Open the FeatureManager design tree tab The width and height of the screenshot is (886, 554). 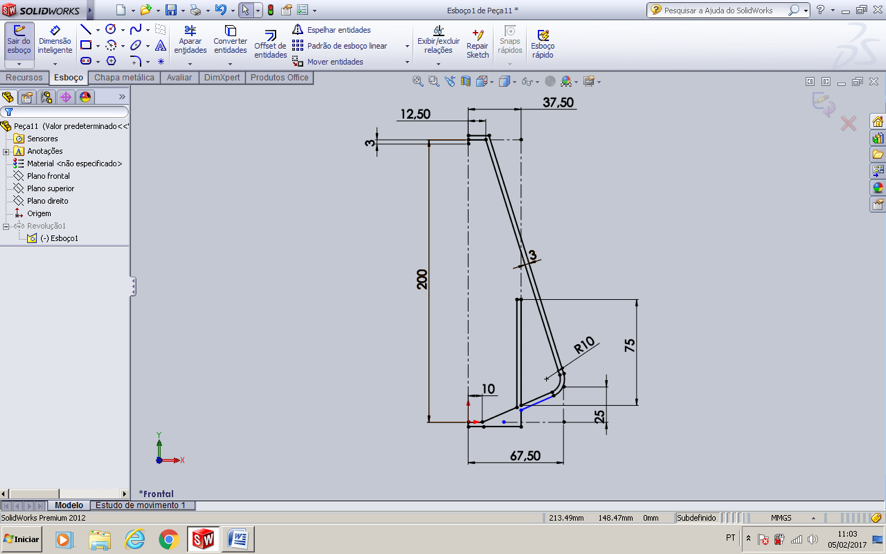click(8, 97)
